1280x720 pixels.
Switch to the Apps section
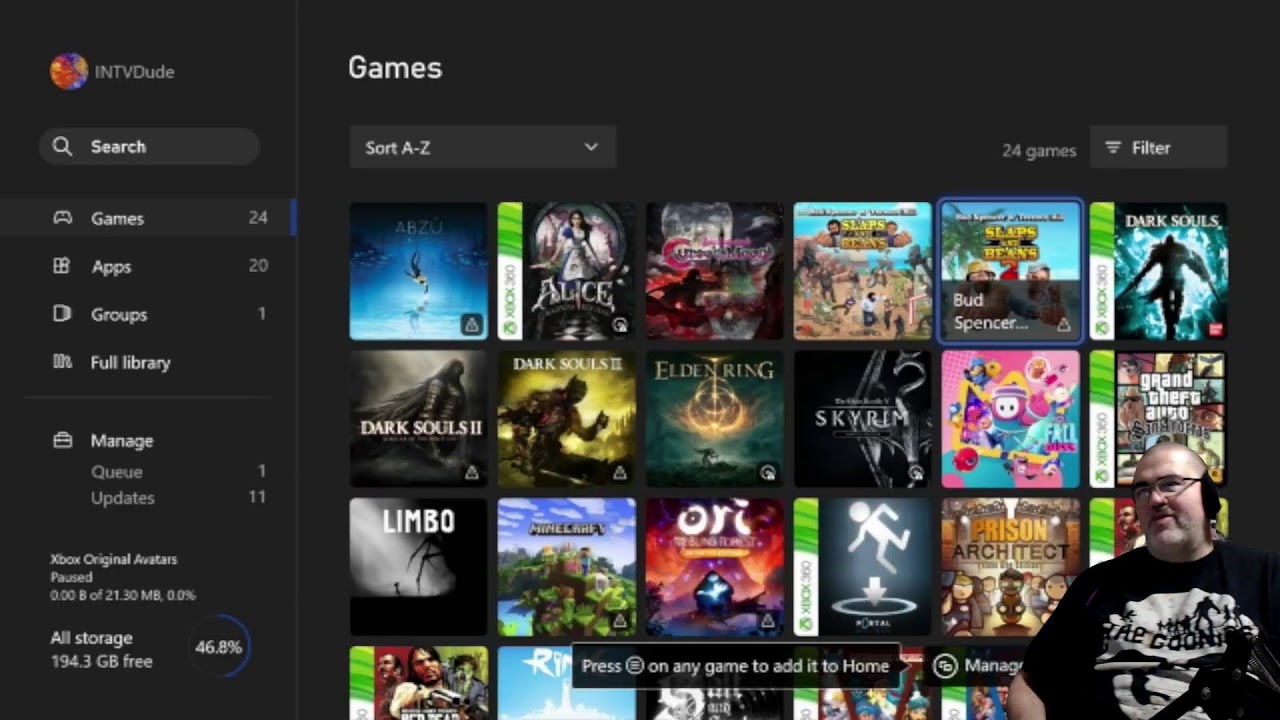tap(148, 266)
